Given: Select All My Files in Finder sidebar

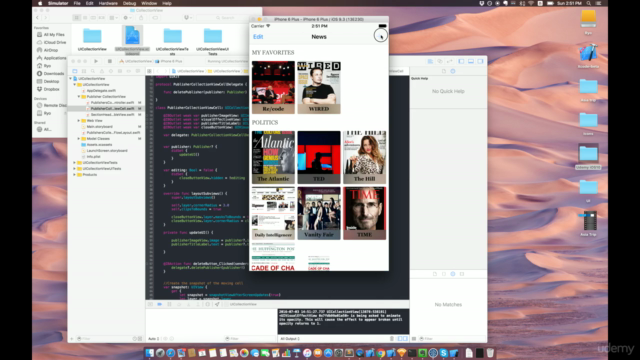Looking at the screenshot, I should (51, 35).
